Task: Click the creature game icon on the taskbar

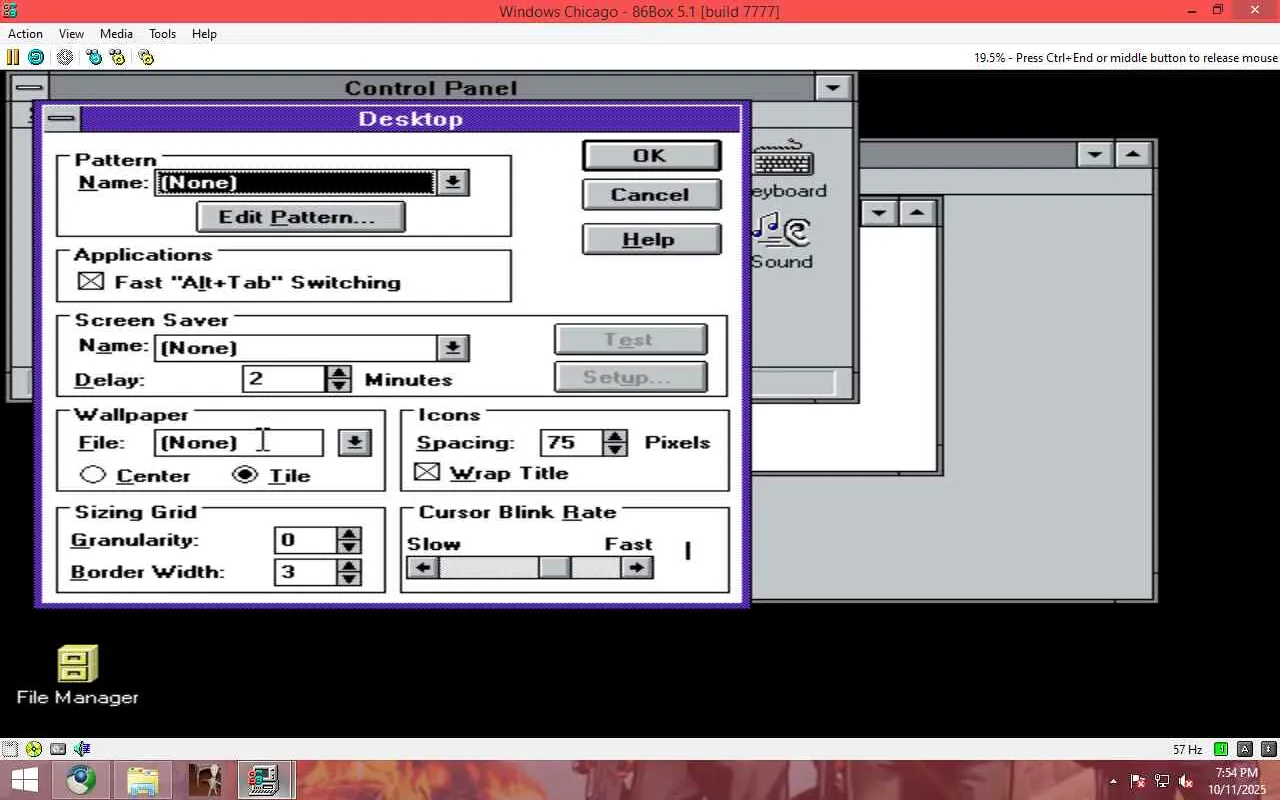Action: coord(205,780)
